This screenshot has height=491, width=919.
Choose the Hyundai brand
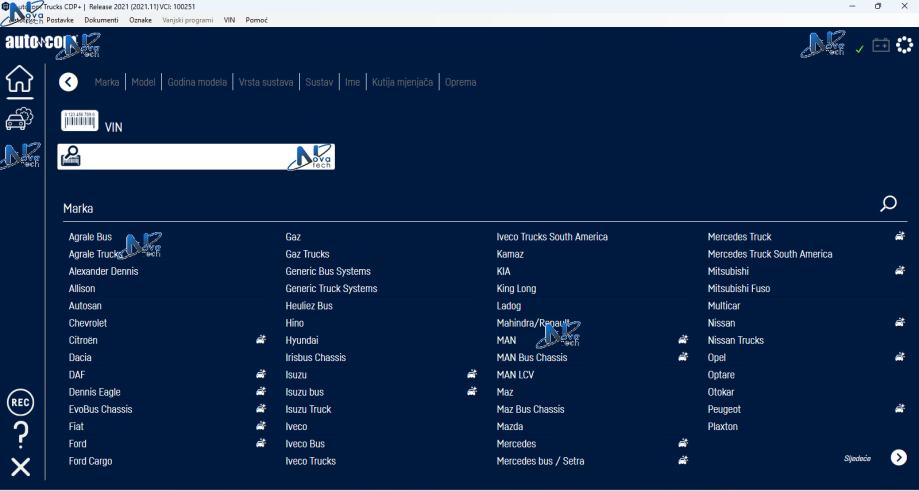click(302, 340)
